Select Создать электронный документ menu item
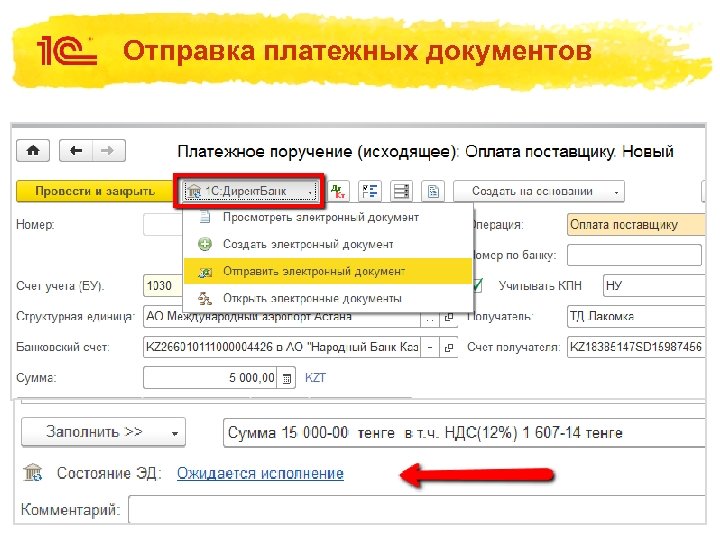The width and height of the screenshot is (720, 540). pyautogui.click(x=328, y=244)
